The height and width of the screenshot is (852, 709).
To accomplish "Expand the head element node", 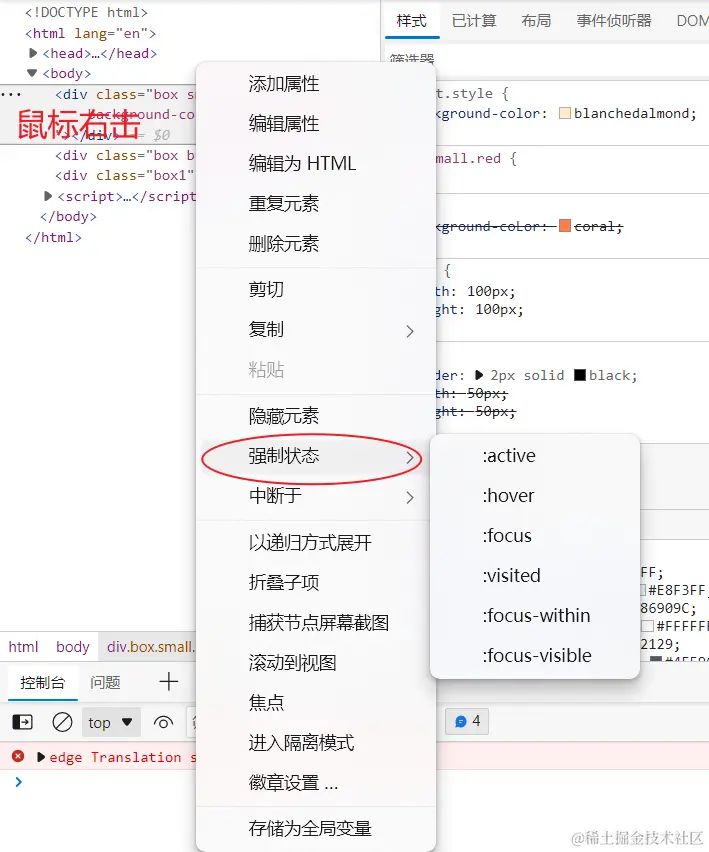I will click(33, 53).
